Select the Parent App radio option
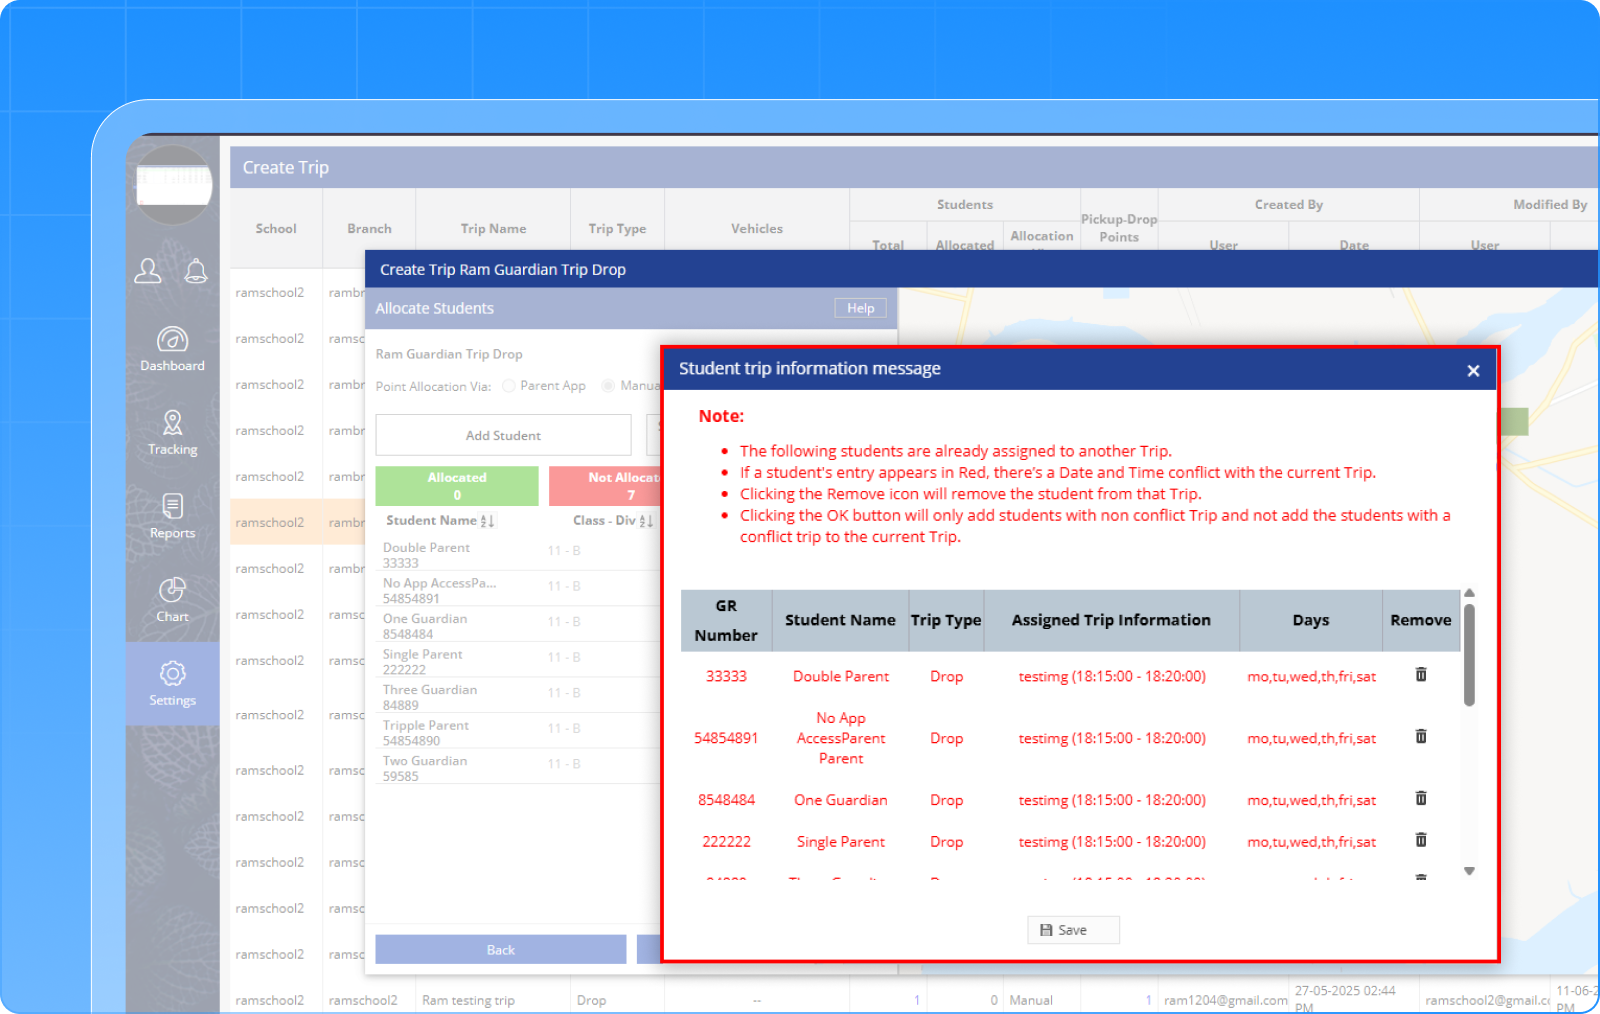 pos(509,386)
